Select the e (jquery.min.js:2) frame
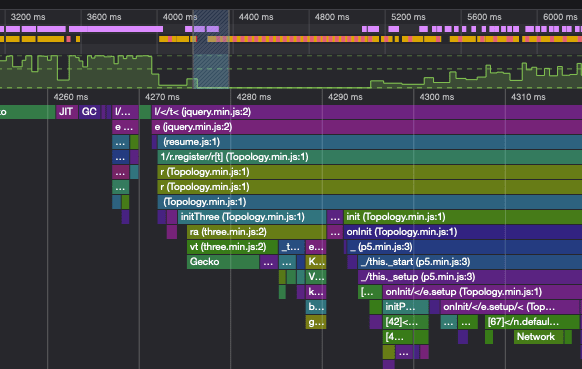The width and height of the screenshot is (582, 369). click(x=367, y=127)
